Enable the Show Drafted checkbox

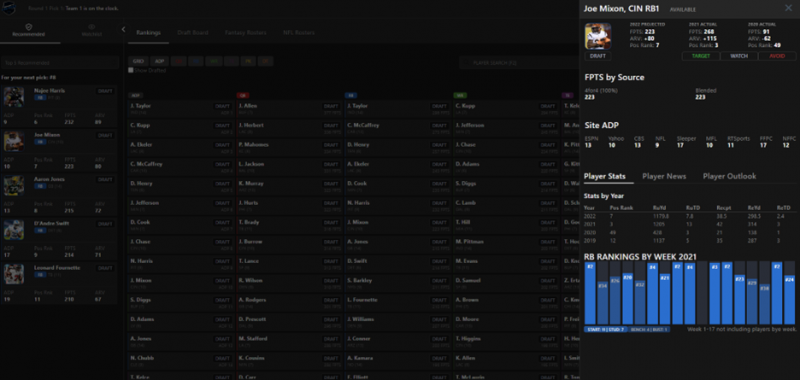click(131, 70)
